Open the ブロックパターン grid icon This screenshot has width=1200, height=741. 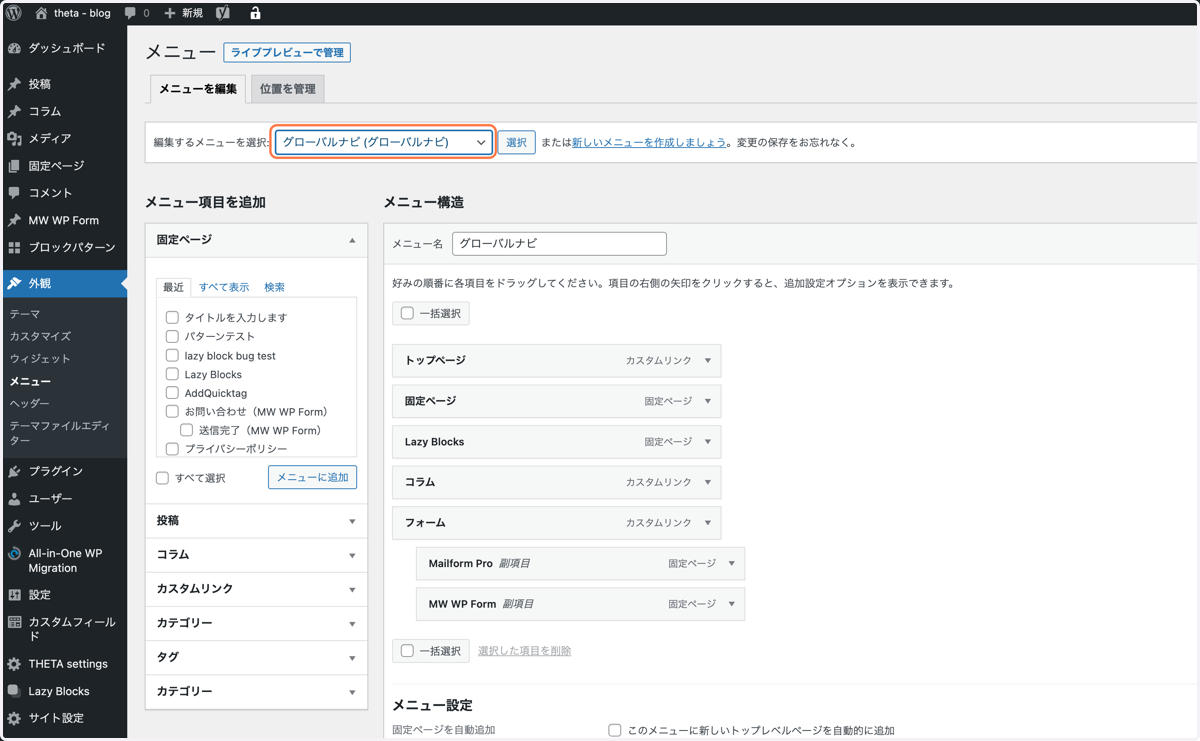pyautogui.click(x=14, y=247)
